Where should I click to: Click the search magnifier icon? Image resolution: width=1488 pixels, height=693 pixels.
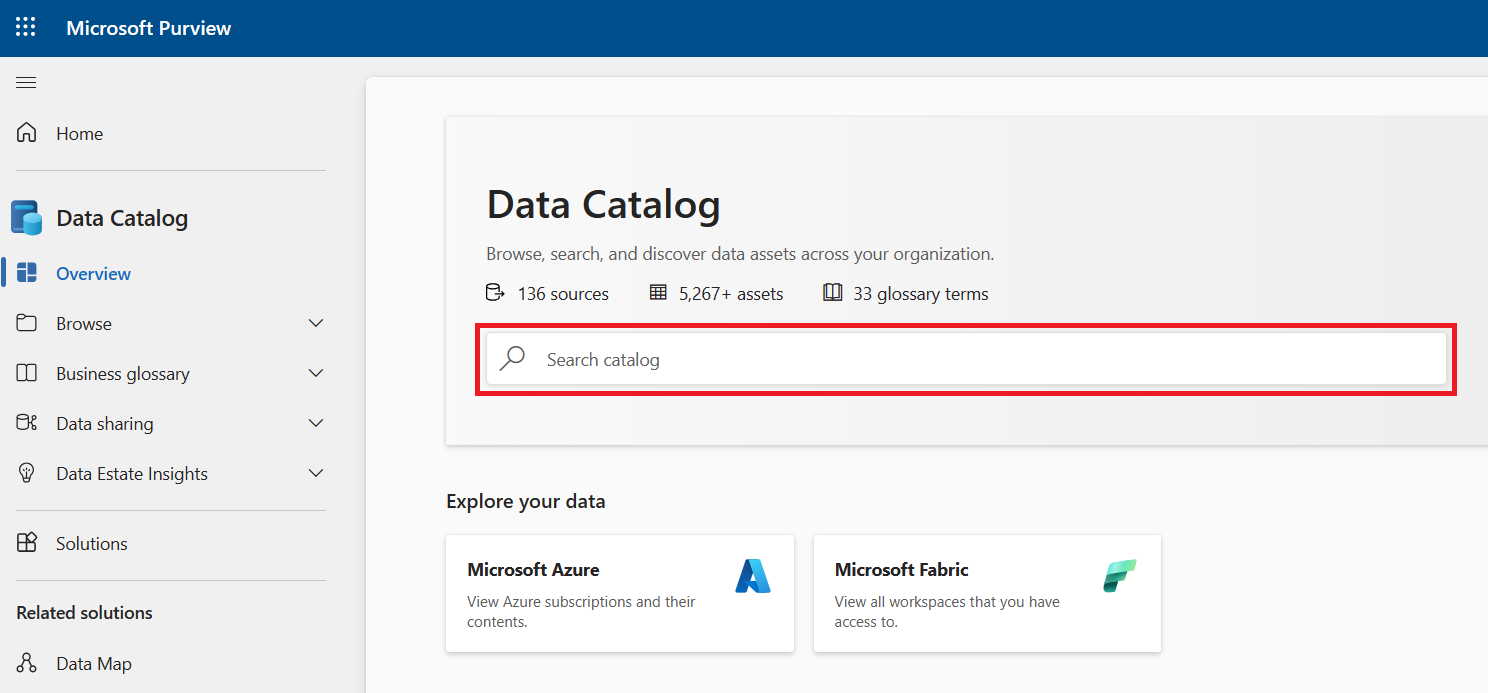tap(513, 359)
